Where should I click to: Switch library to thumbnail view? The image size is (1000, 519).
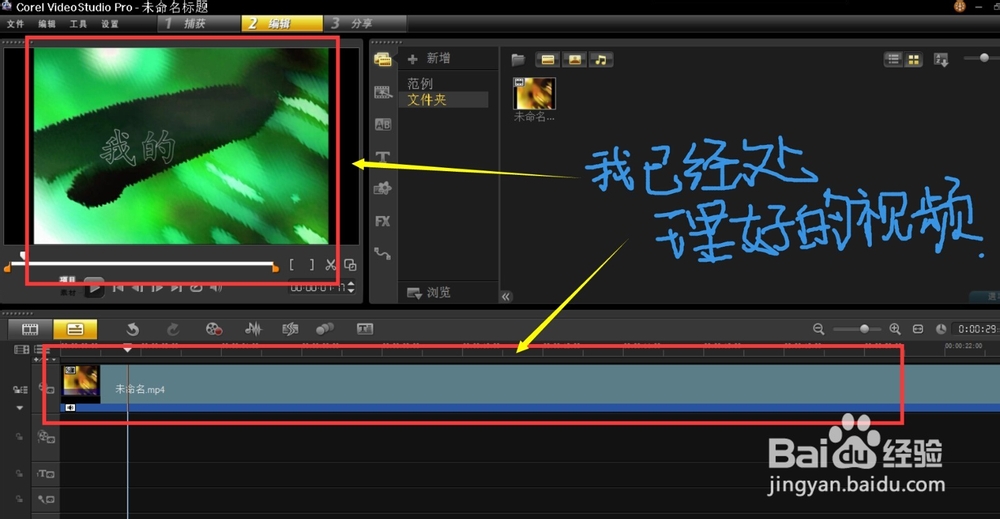[x=913, y=59]
